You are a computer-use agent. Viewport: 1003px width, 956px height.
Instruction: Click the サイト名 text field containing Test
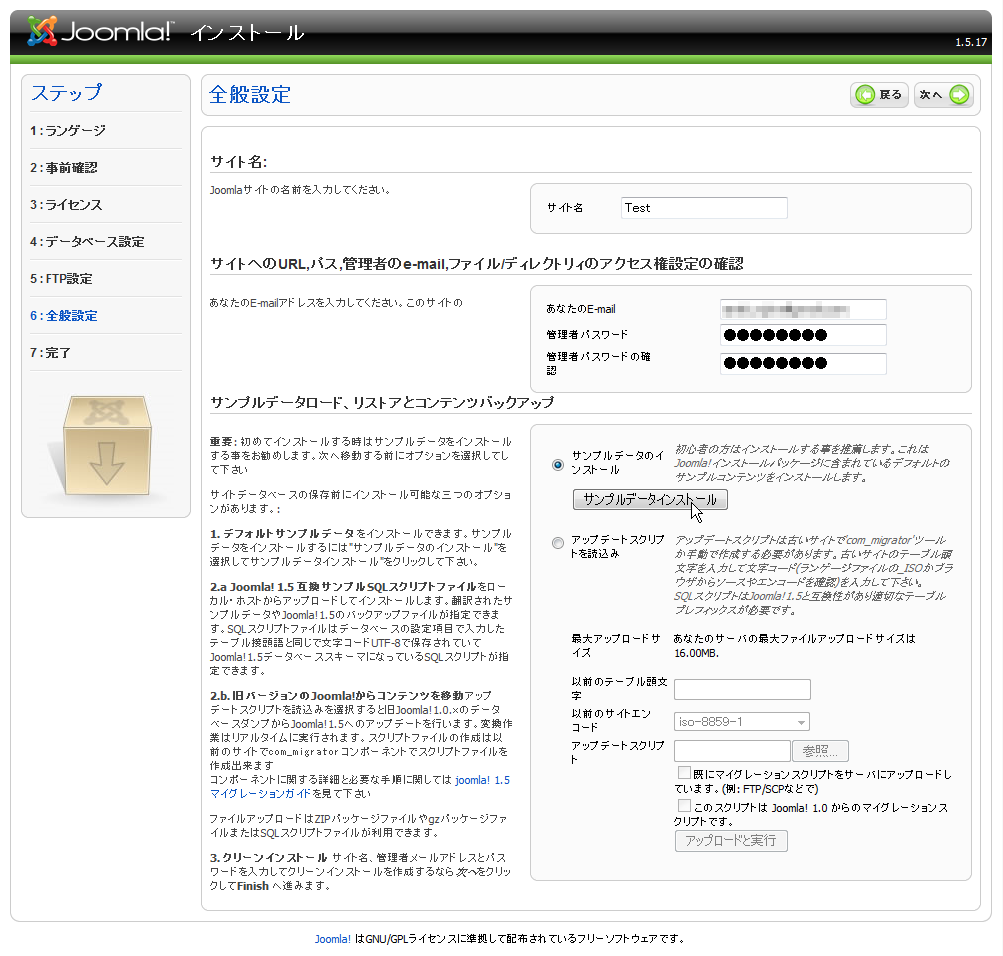coord(704,208)
